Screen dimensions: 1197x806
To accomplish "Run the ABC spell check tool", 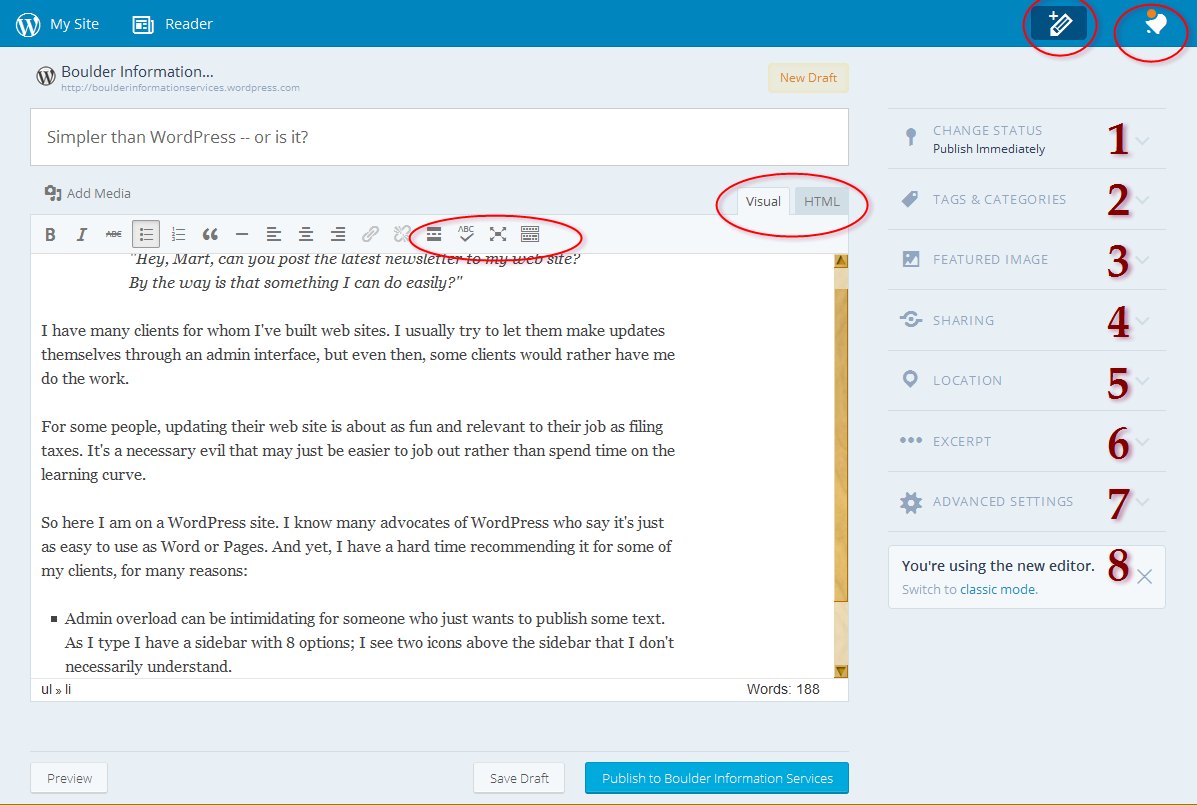I will [466, 234].
